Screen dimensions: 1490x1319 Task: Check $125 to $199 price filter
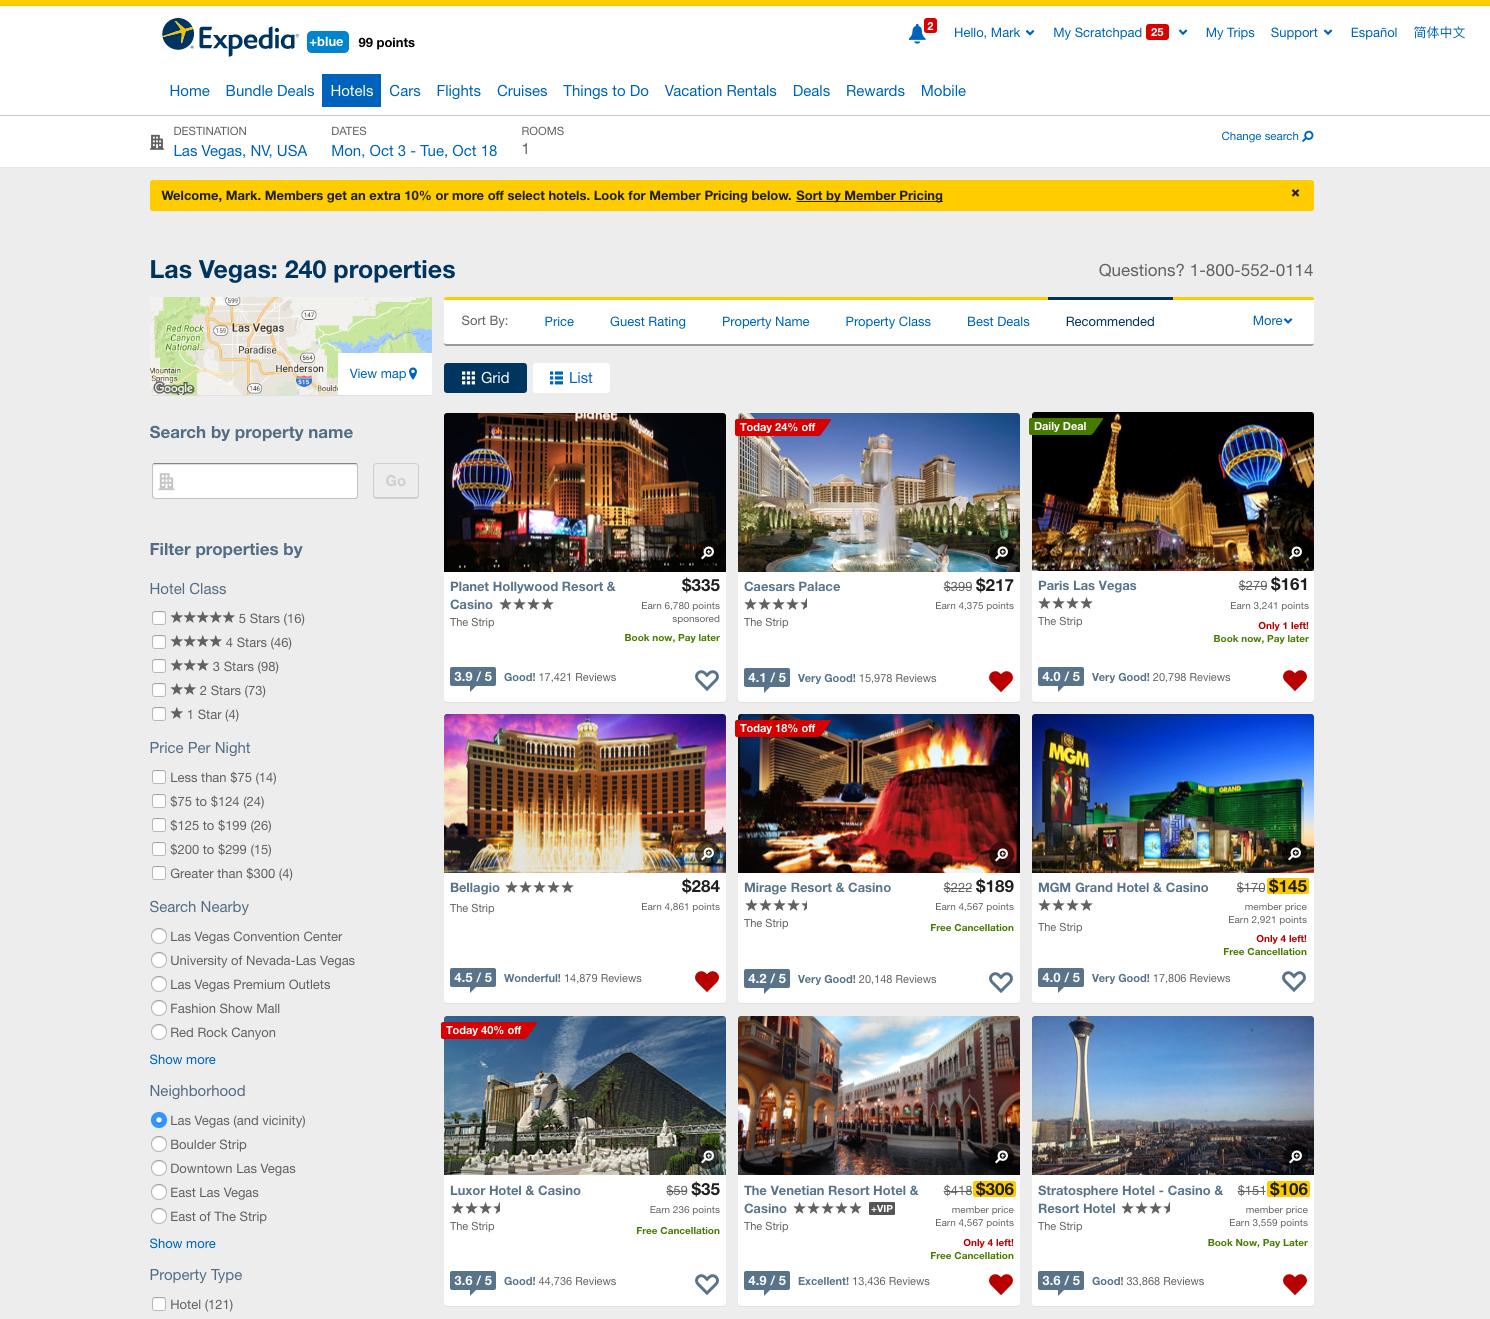click(x=159, y=825)
